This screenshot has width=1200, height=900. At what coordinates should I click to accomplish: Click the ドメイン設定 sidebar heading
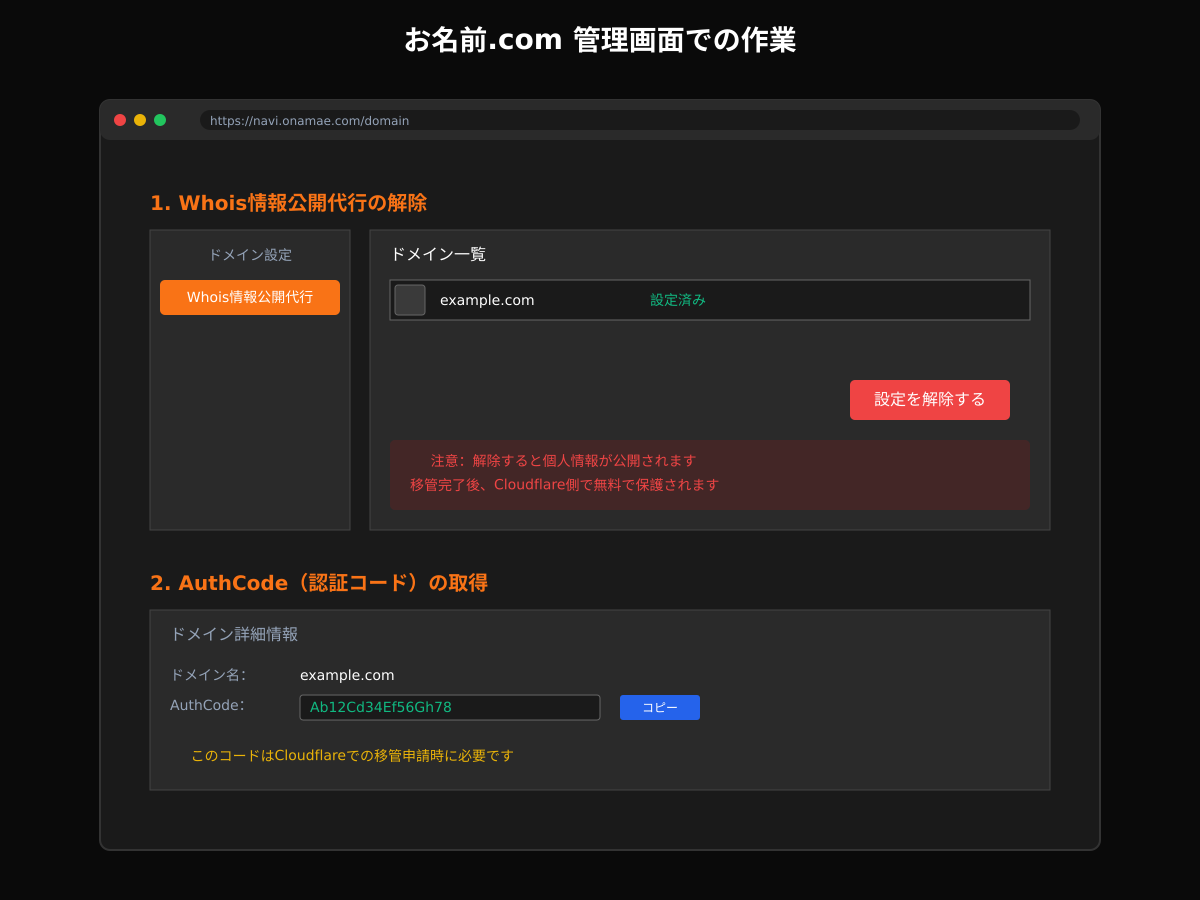[x=250, y=255]
